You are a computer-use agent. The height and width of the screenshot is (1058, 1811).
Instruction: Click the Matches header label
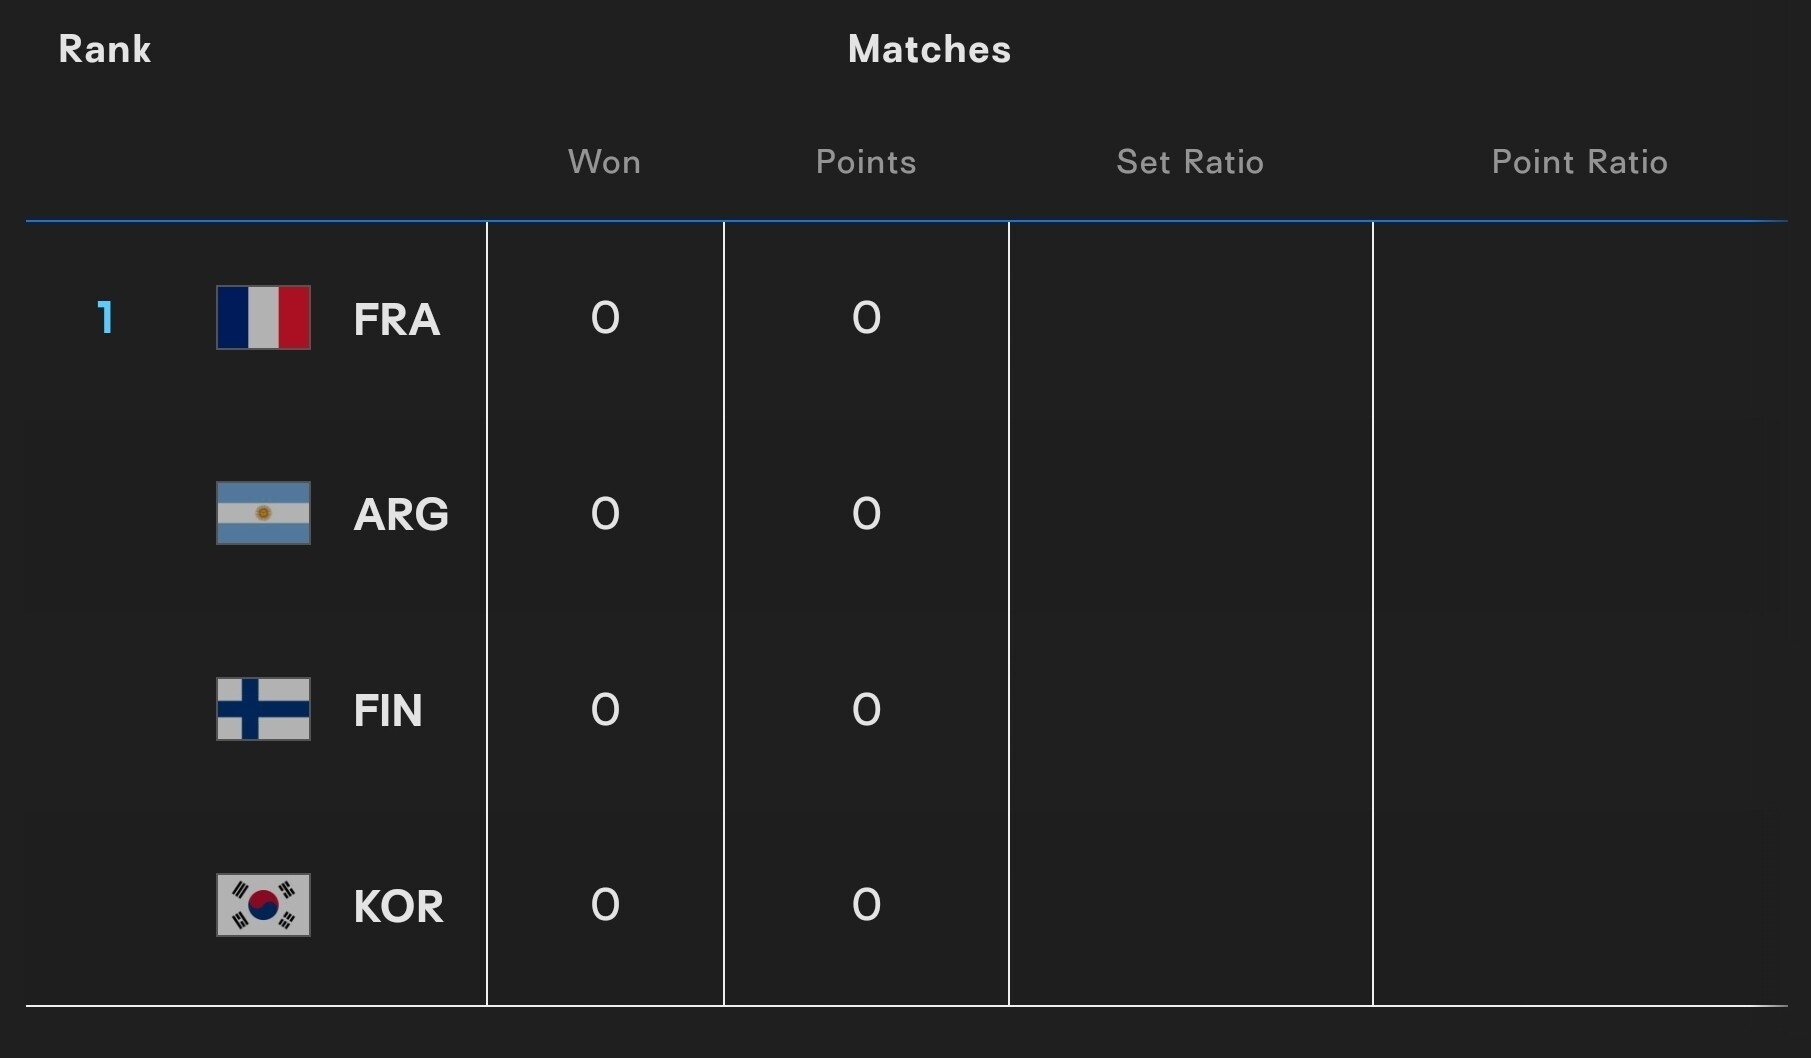coord(930,49)
